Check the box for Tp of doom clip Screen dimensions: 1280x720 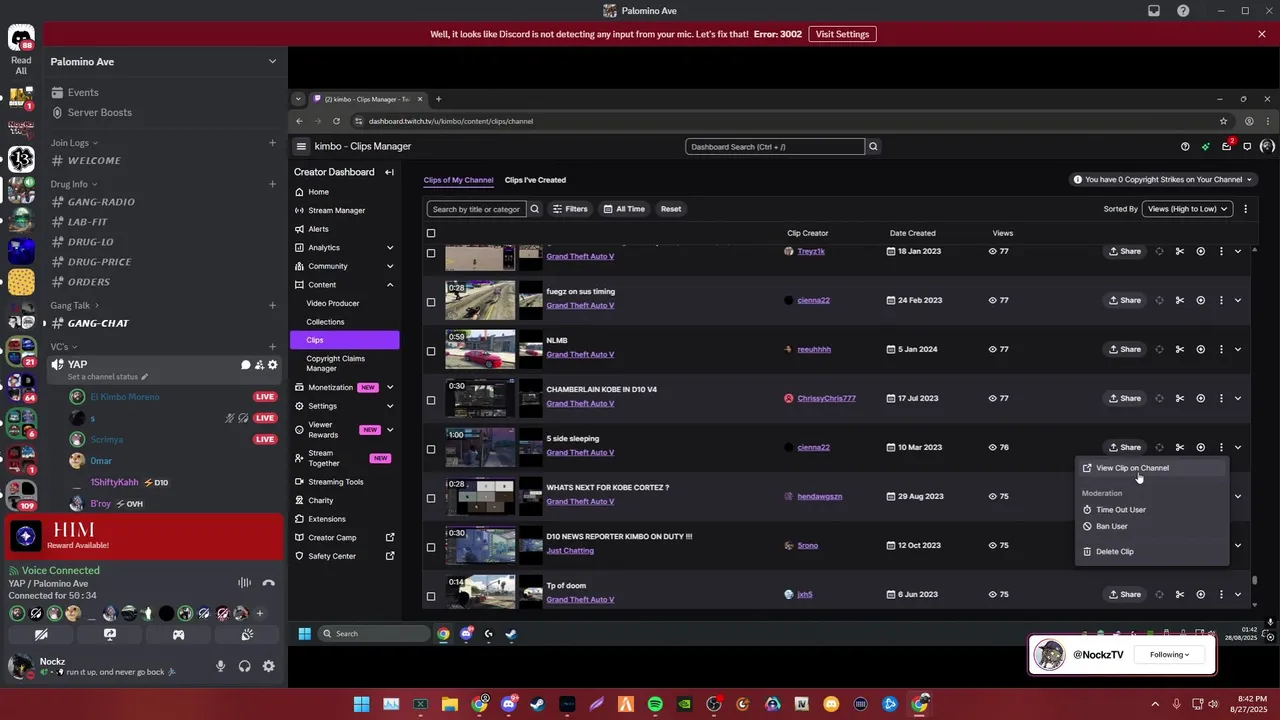pos(431,596)
